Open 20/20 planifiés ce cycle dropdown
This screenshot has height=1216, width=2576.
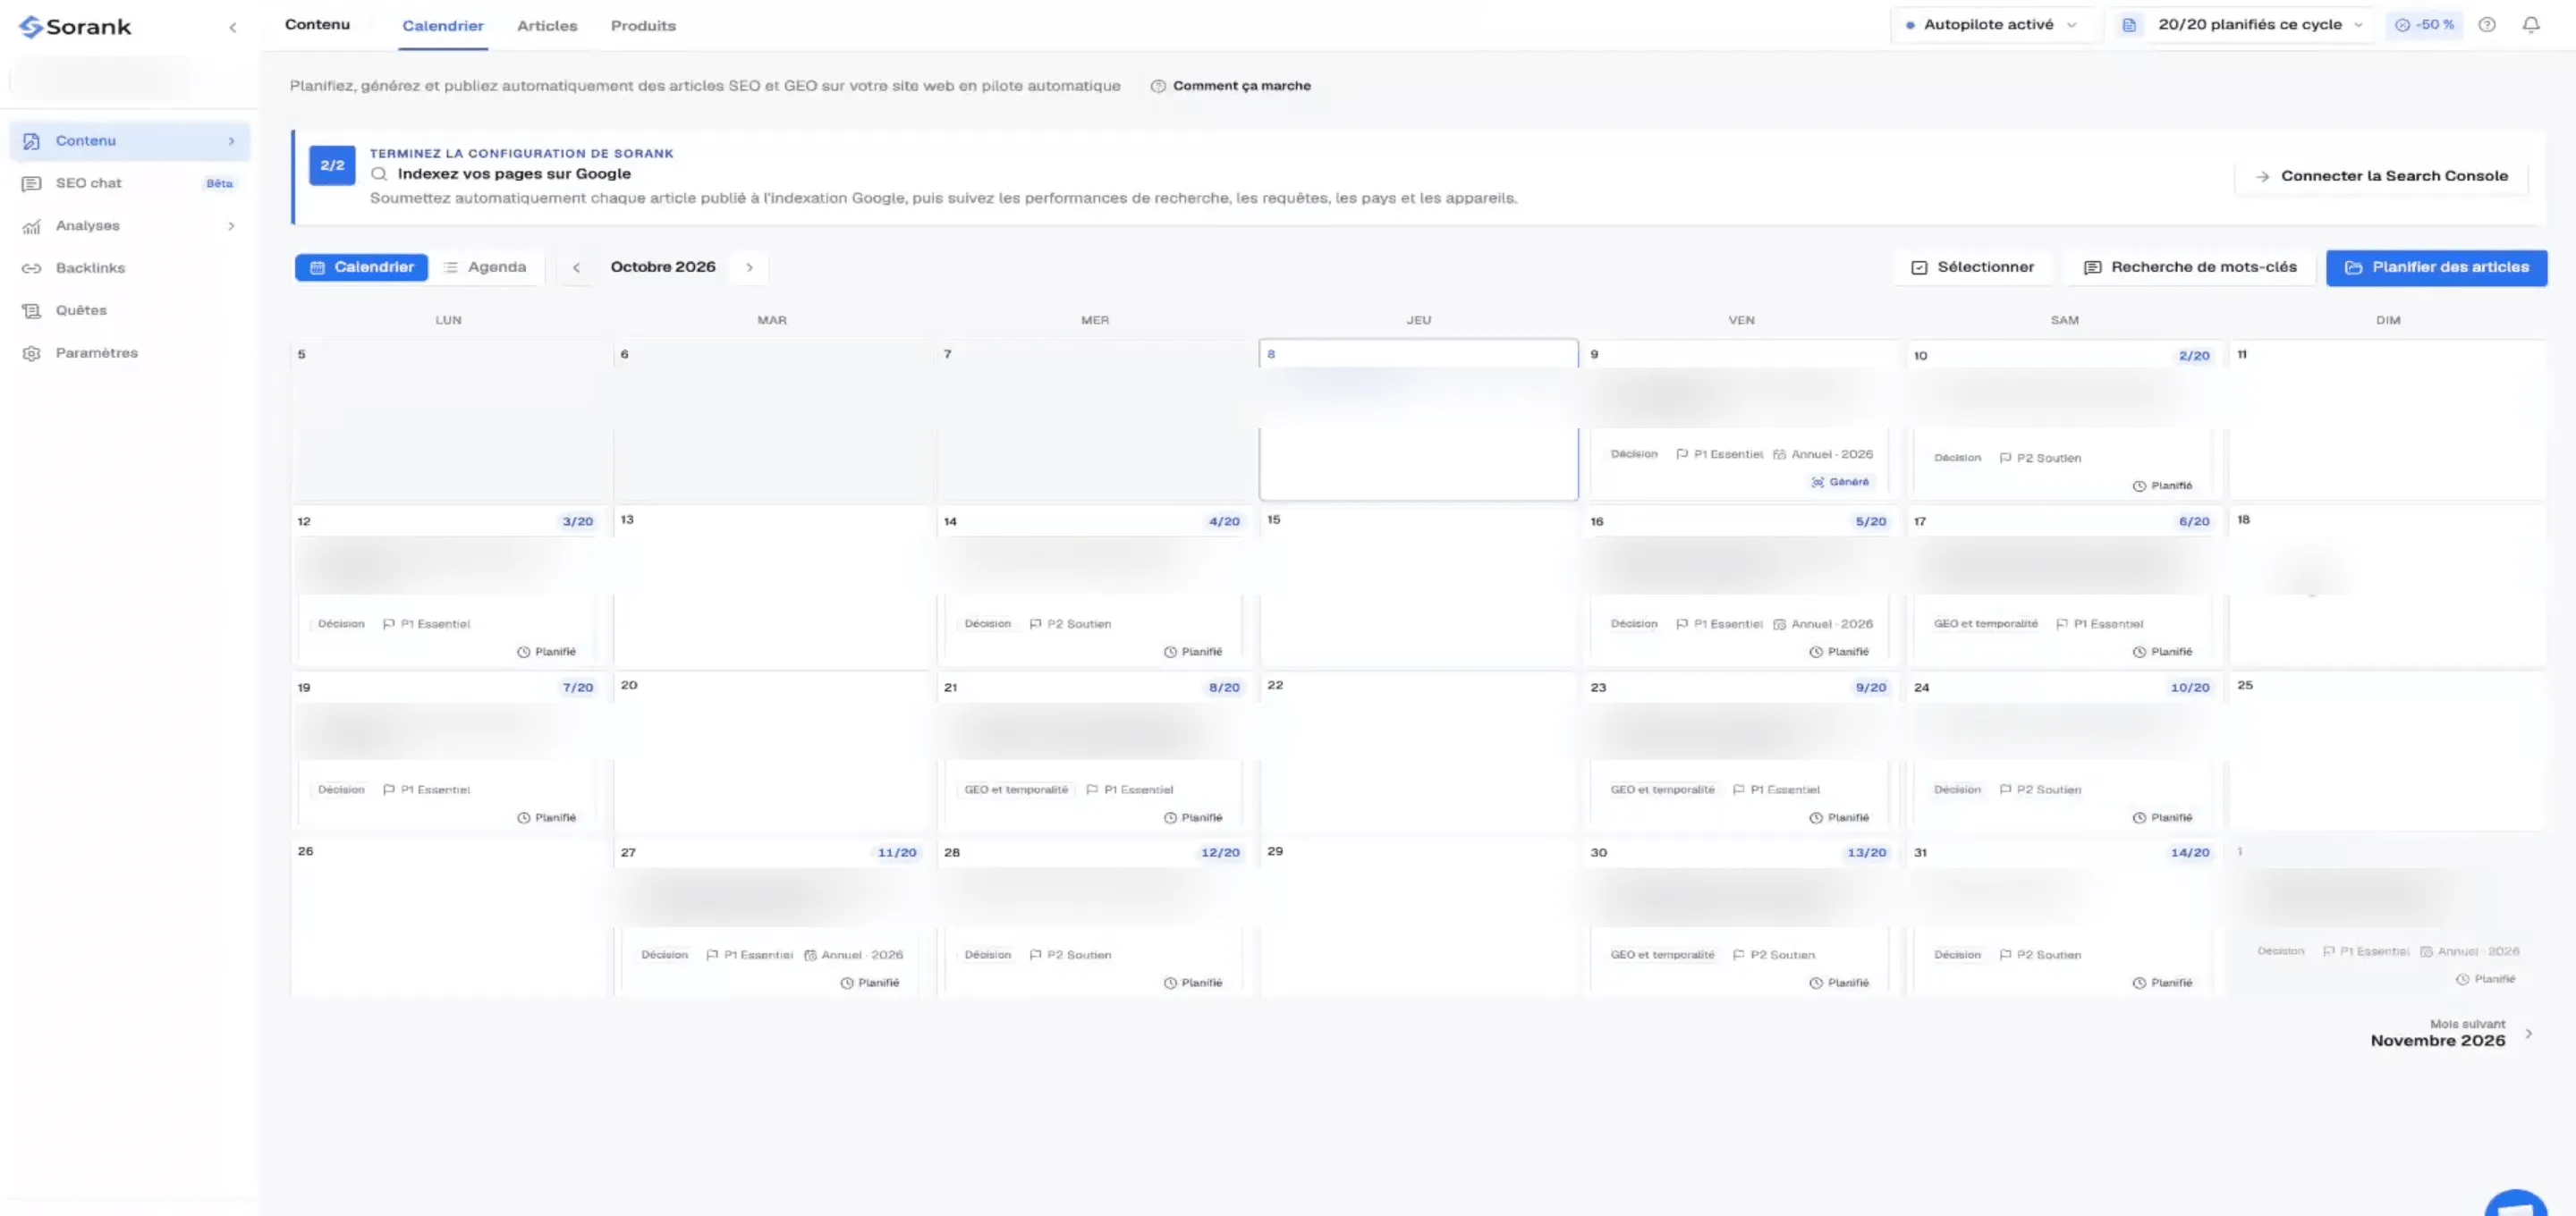[x=2246, y=25]
